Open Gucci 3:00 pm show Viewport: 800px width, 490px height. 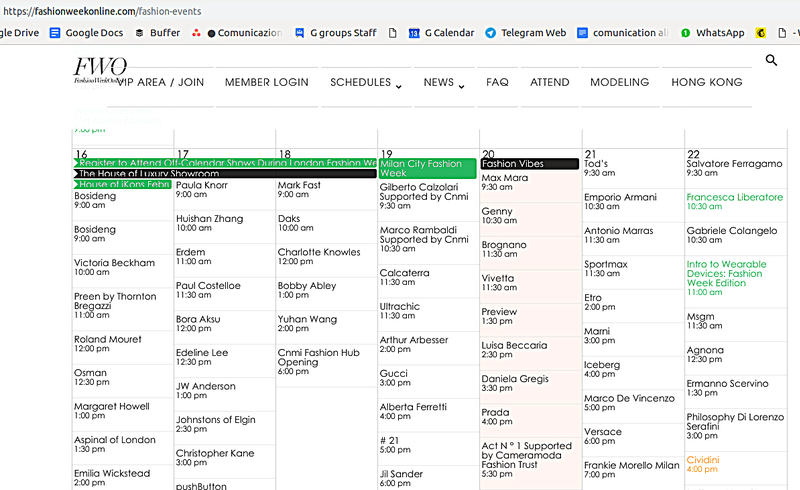pyautogui.click(x=394, y=378)
